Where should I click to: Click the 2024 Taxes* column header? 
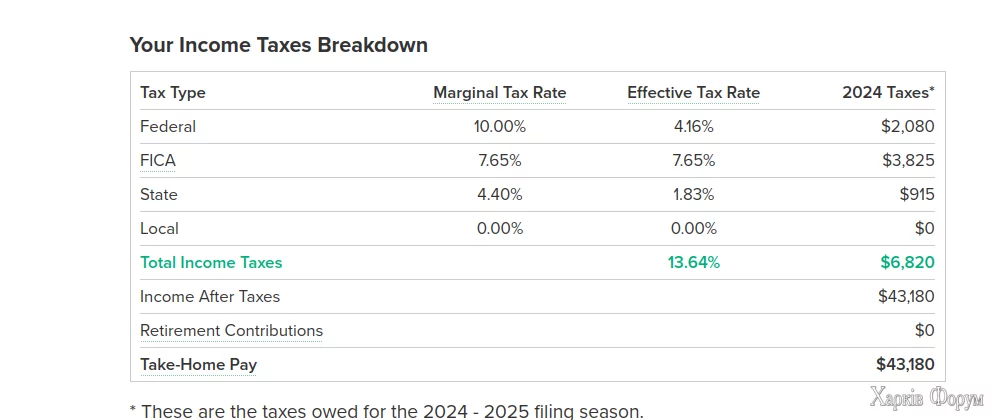888,93
